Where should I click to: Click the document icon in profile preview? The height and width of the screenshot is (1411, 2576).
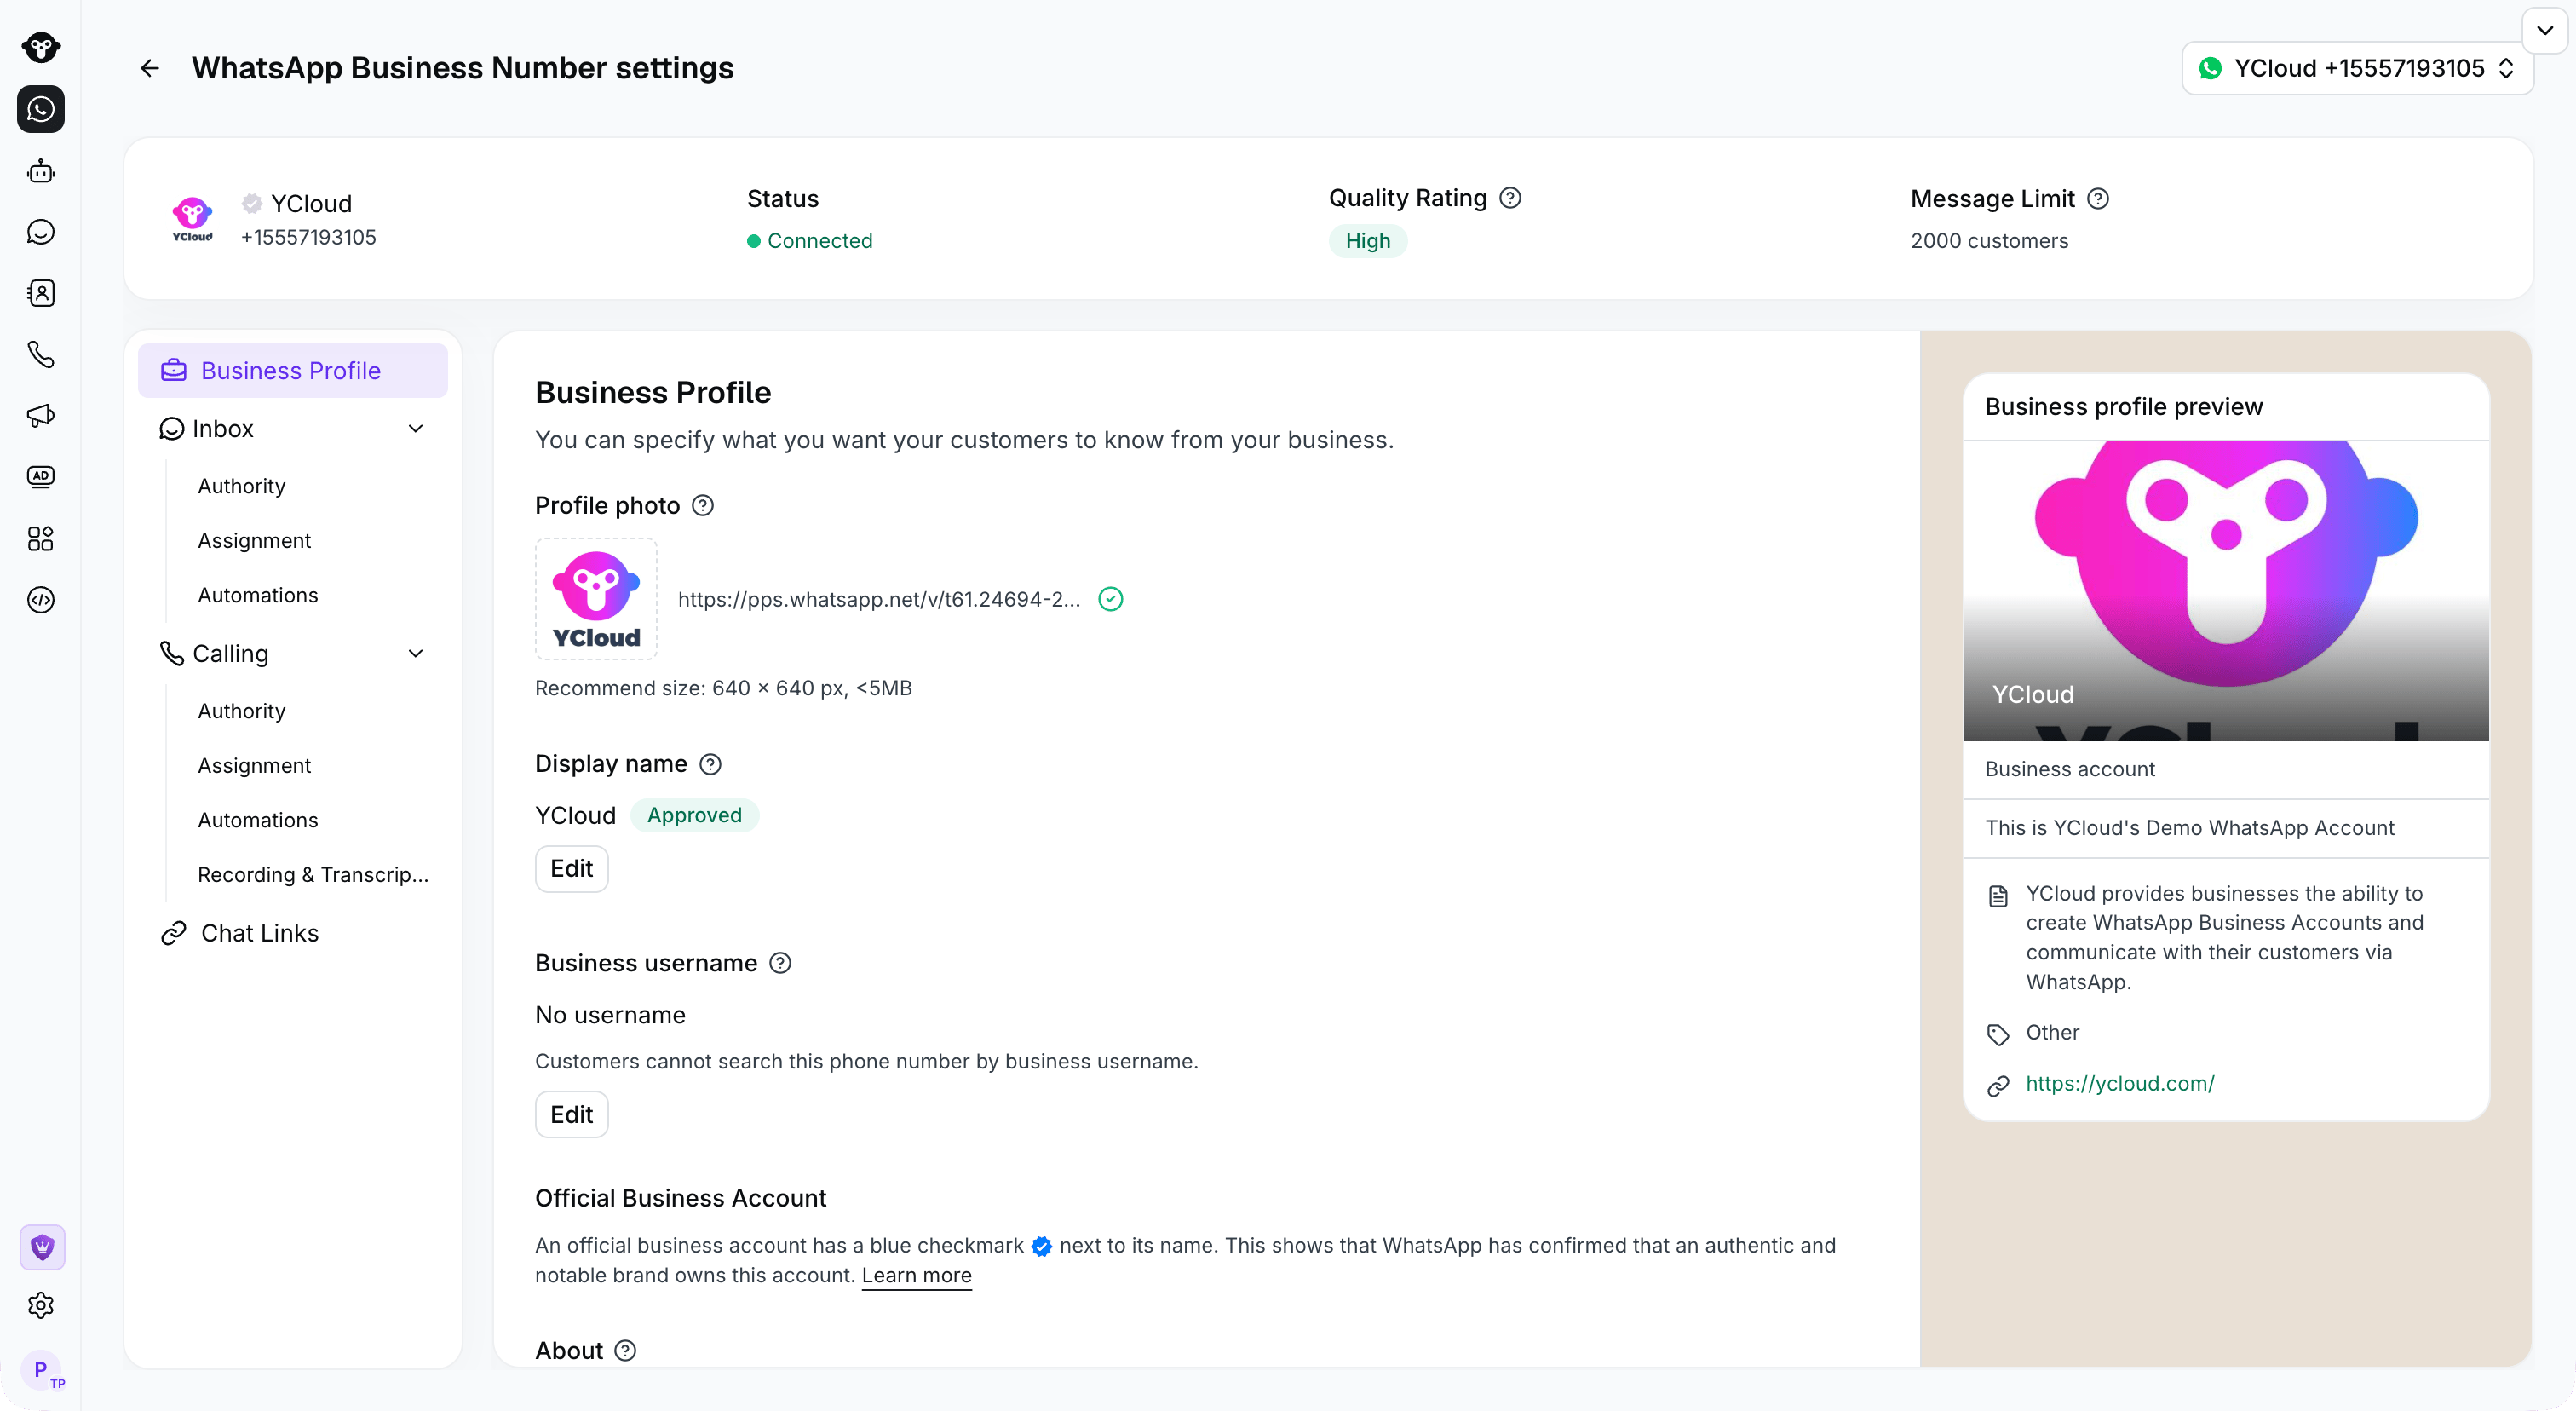click(1998, 896)
